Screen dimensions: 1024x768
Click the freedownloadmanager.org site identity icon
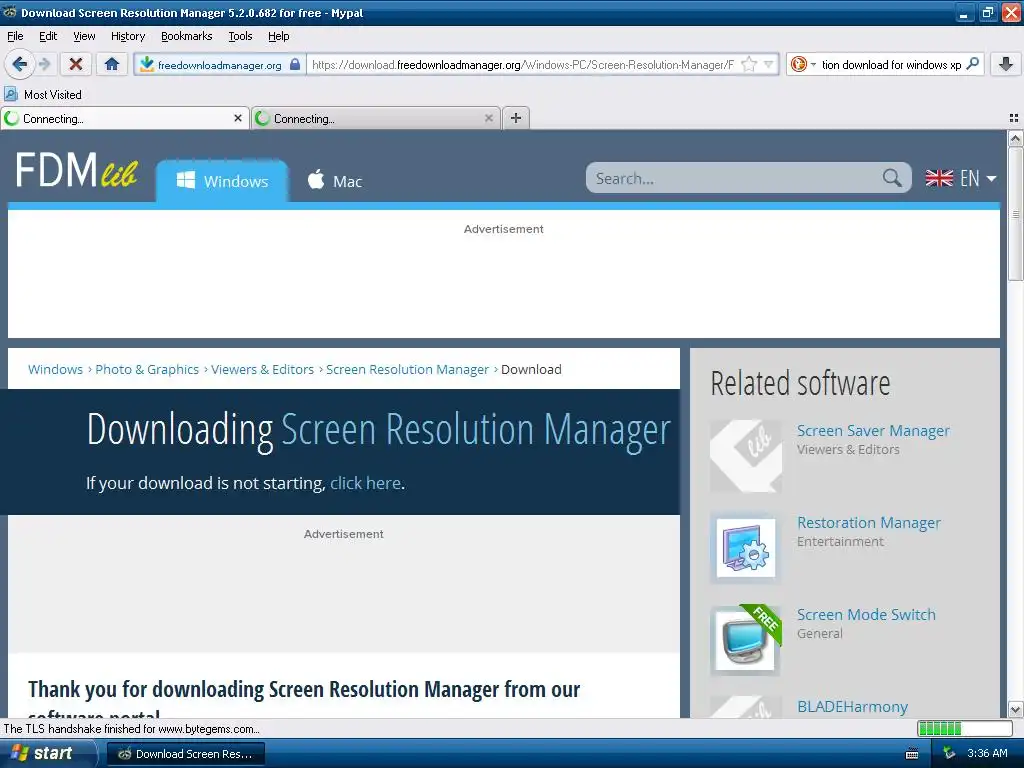(147, 64)
